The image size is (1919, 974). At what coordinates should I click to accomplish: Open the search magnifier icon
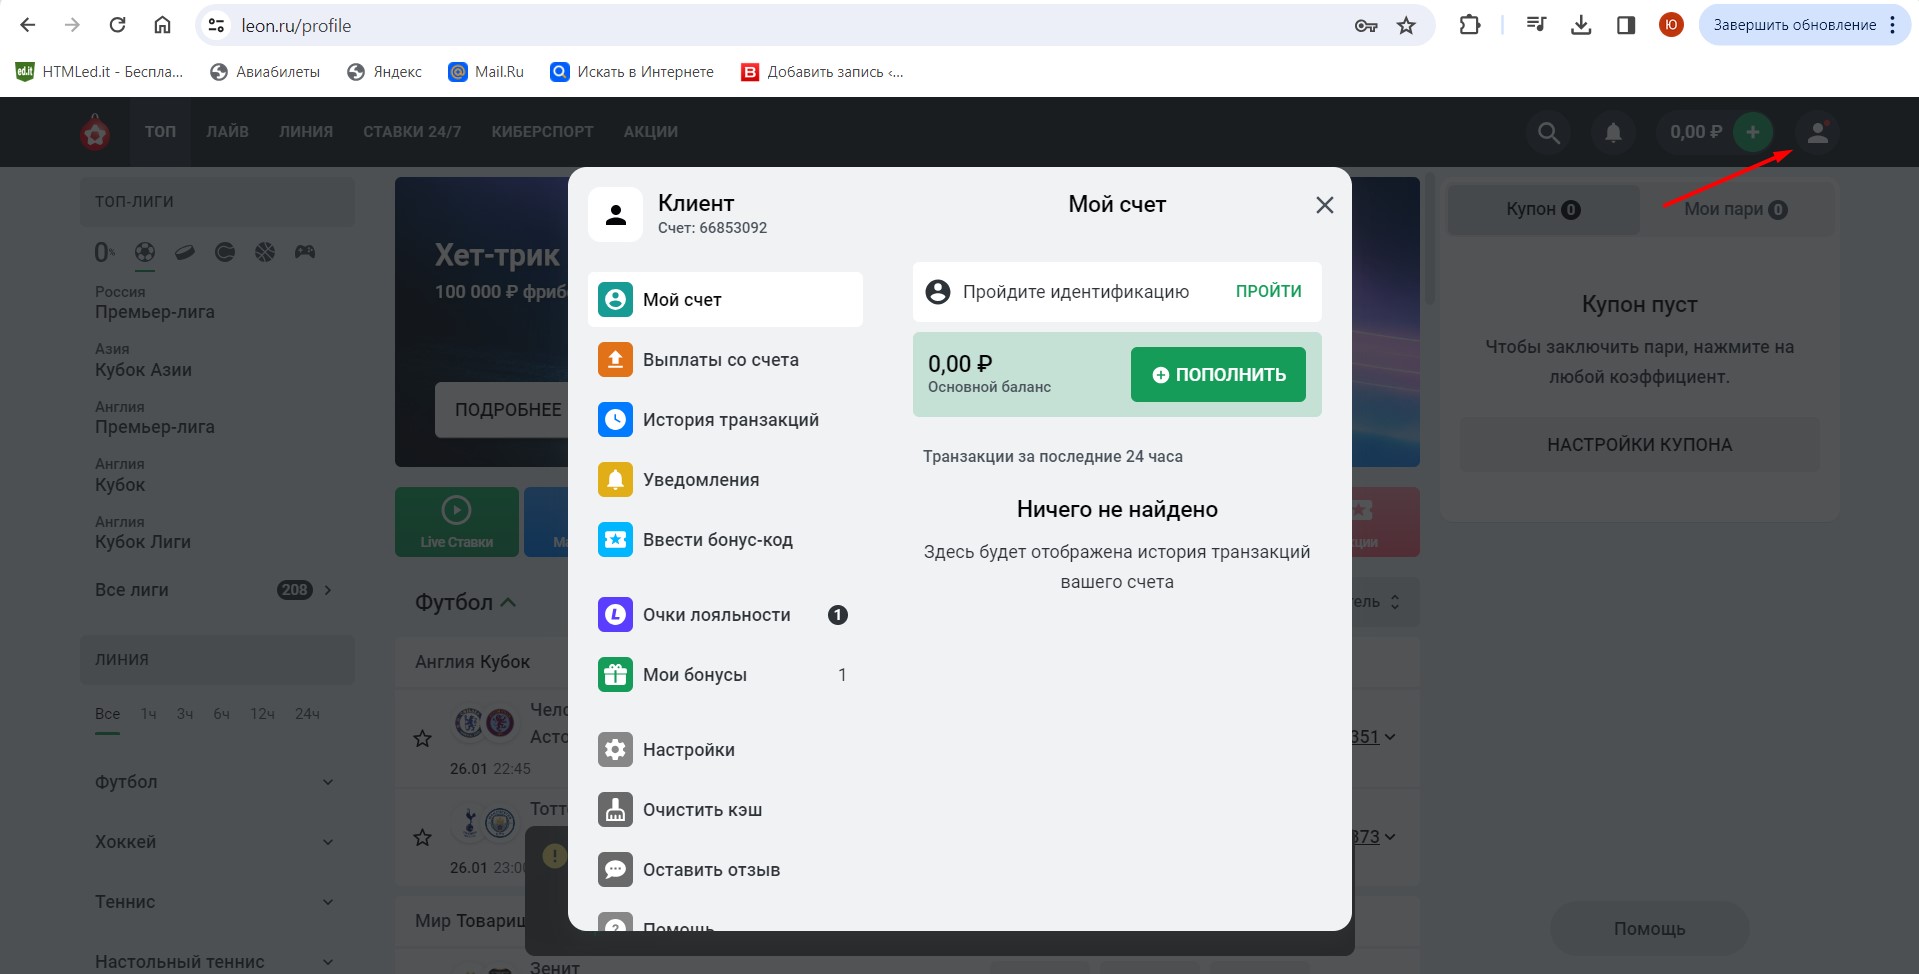tap(1548, 132)
